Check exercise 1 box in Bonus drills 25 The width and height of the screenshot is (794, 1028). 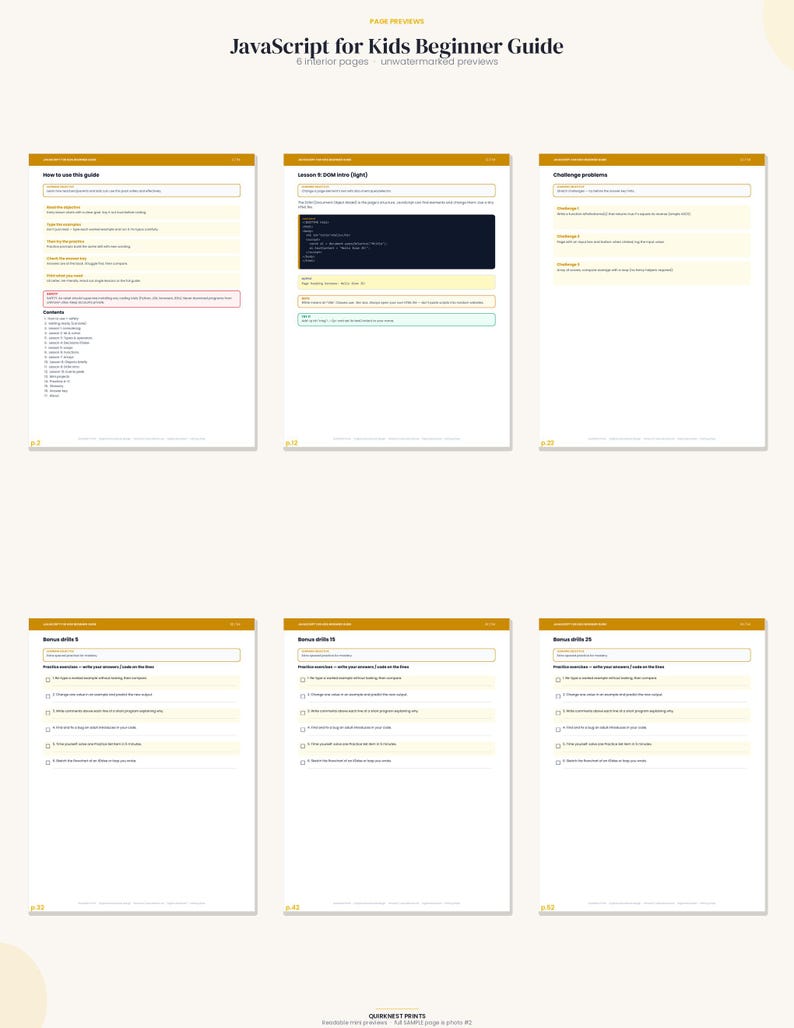(x=558, y=680)
